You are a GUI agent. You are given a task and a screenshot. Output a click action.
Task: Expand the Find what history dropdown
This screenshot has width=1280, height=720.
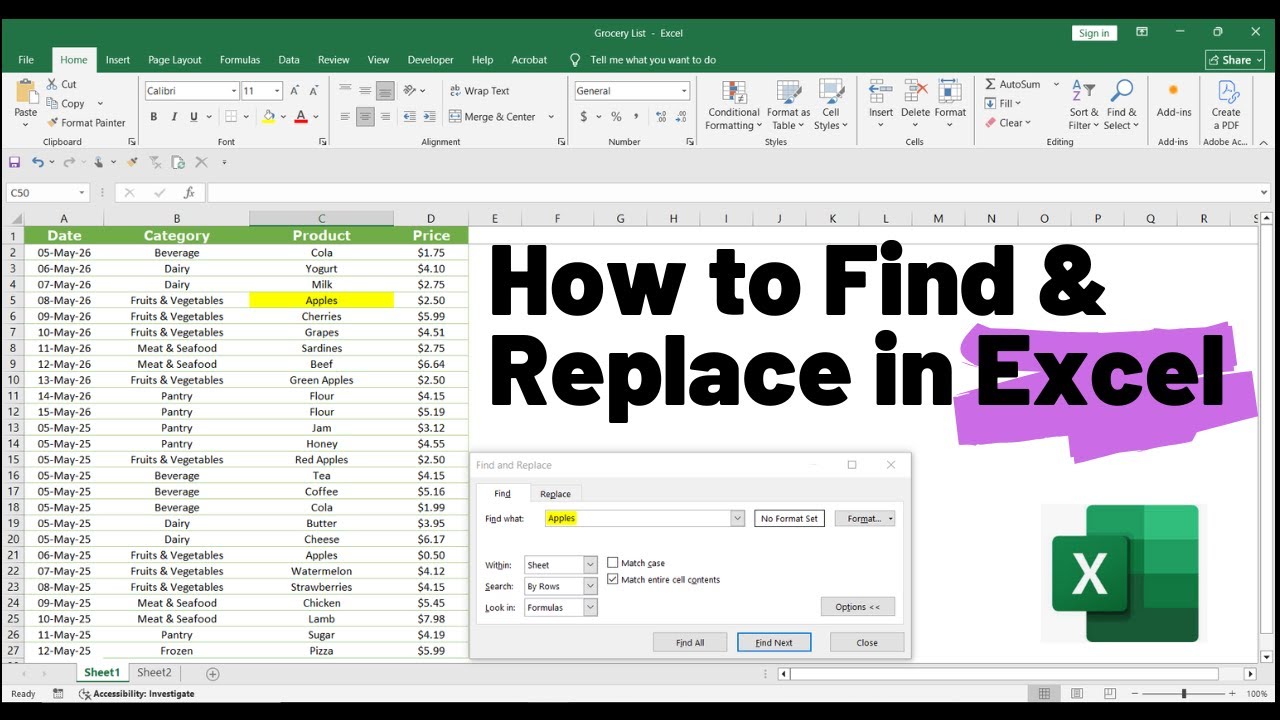(x=737, y=518)
